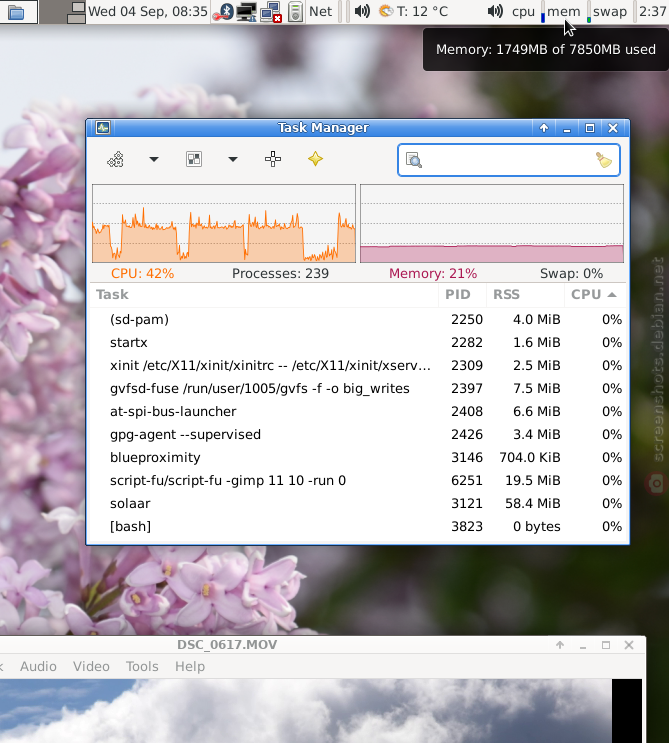Click the computer monitor tray icon
This screenshot has height=743, width=669.
coord(246,11)
